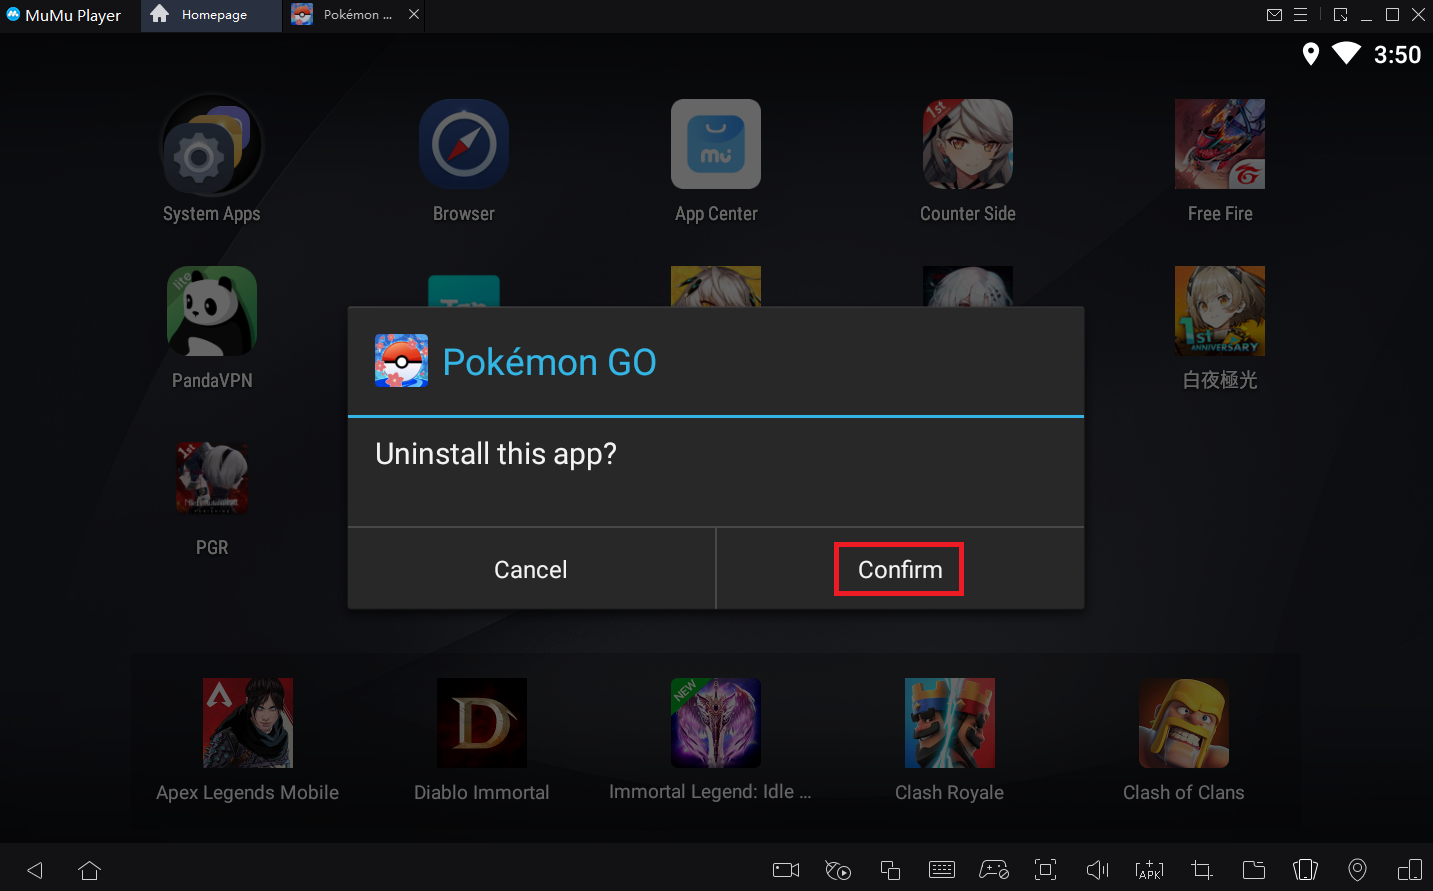Click the shake device icon
Screen dimensions: 1433x891
pos(1306,870)
